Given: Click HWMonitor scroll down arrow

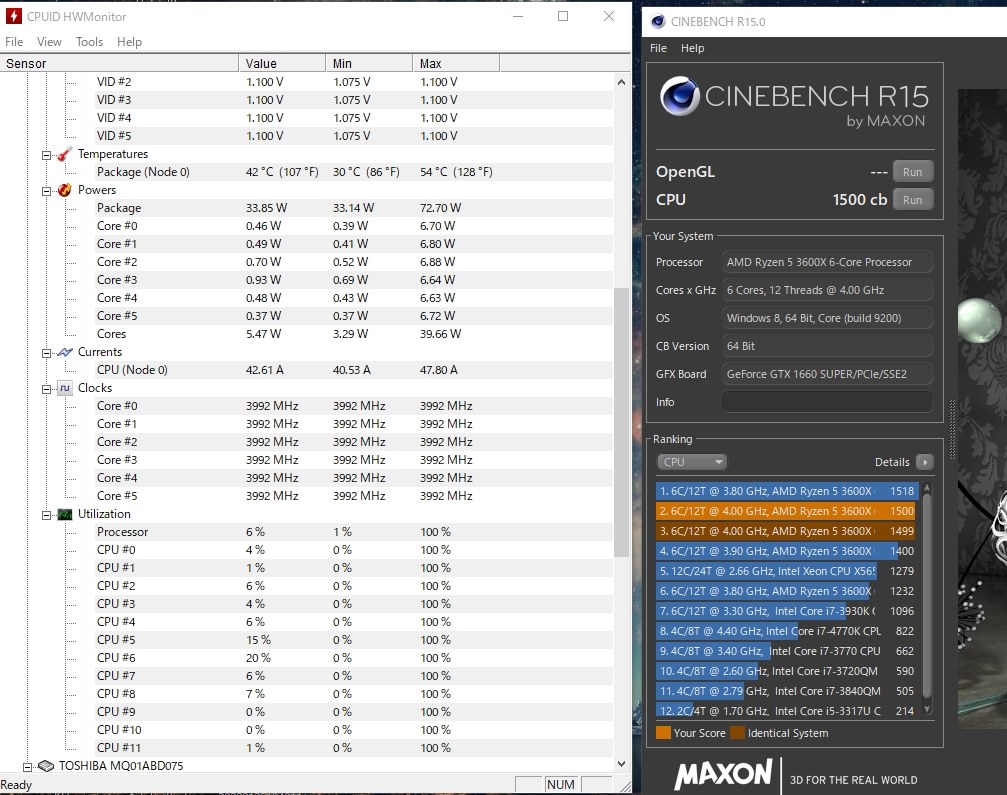Looking at the screenshot, I should (621, 764).
